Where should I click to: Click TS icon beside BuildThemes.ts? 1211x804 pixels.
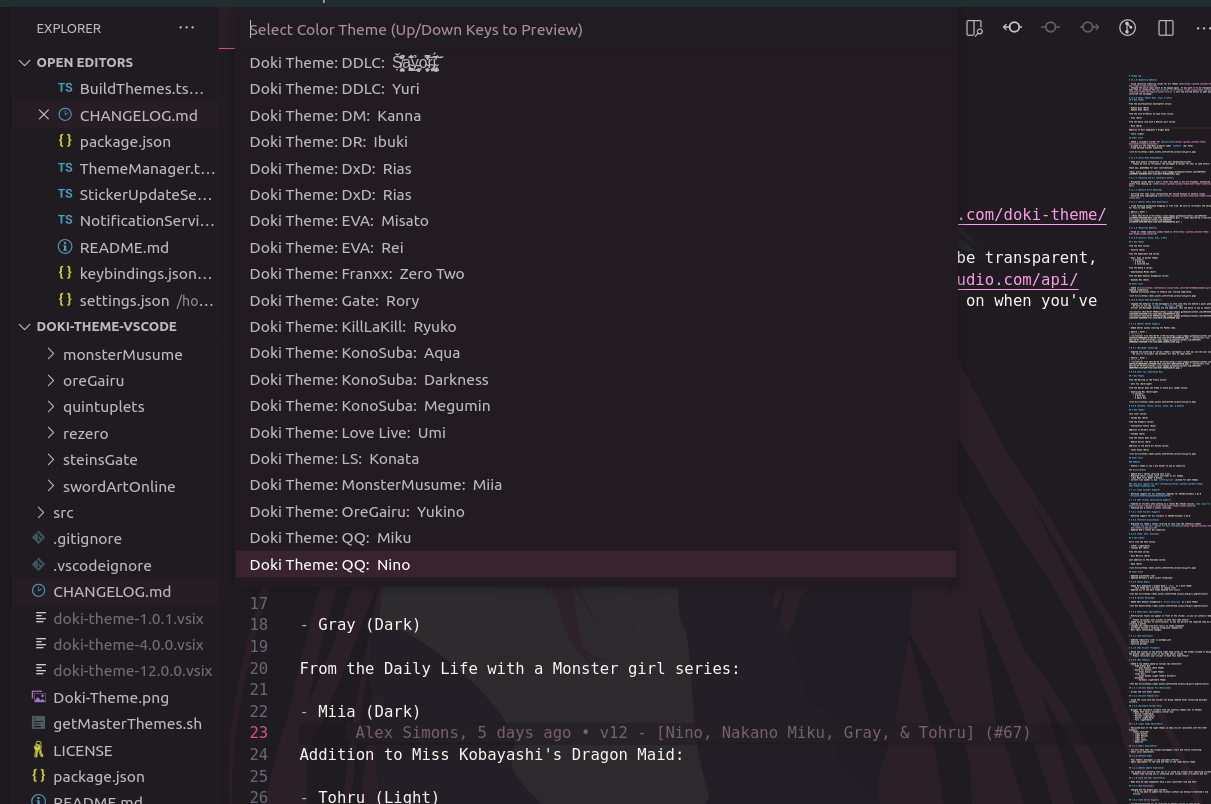[x=65, y=89]
